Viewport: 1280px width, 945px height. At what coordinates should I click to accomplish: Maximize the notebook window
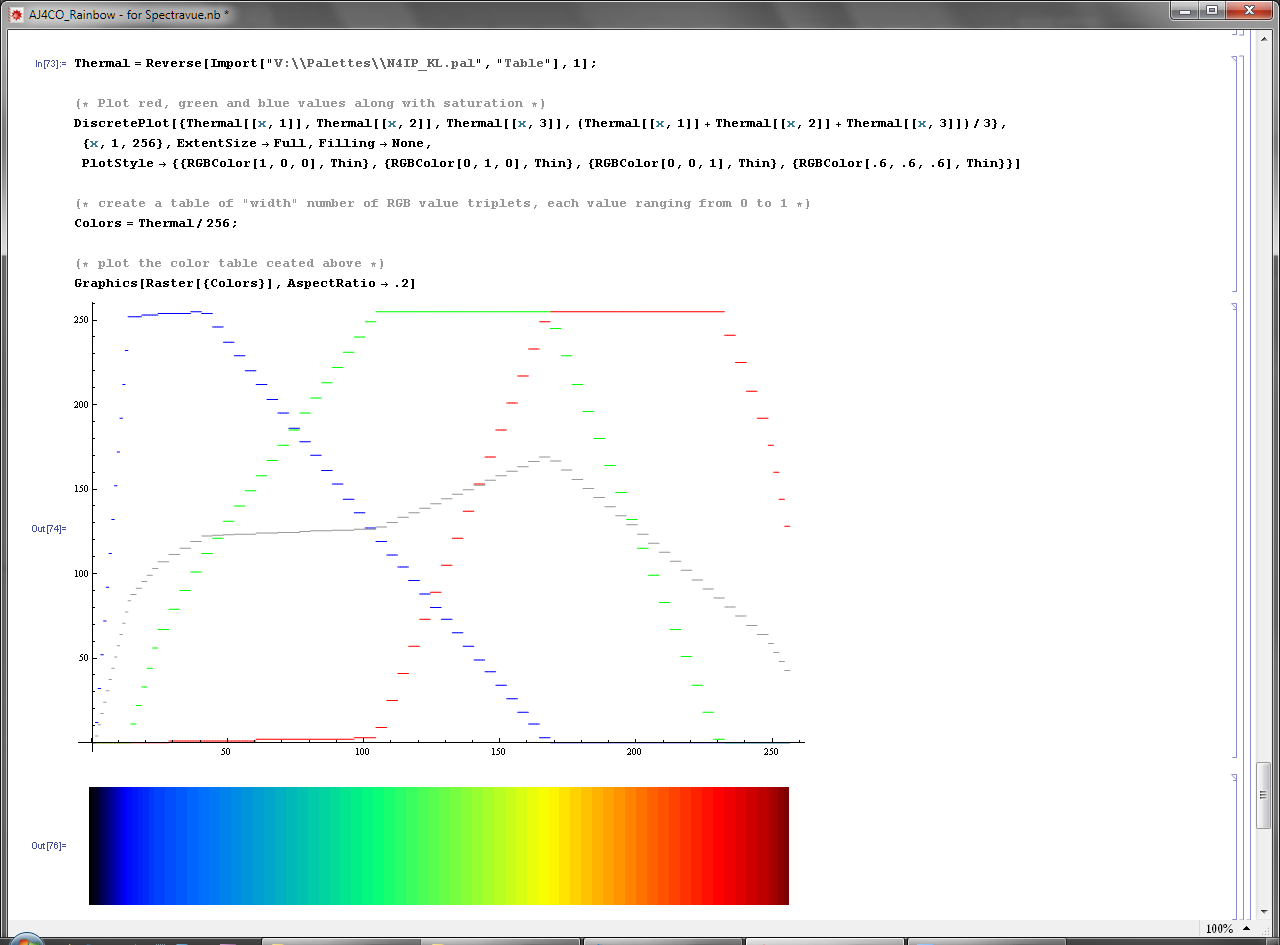click(x=1212, y=11)
